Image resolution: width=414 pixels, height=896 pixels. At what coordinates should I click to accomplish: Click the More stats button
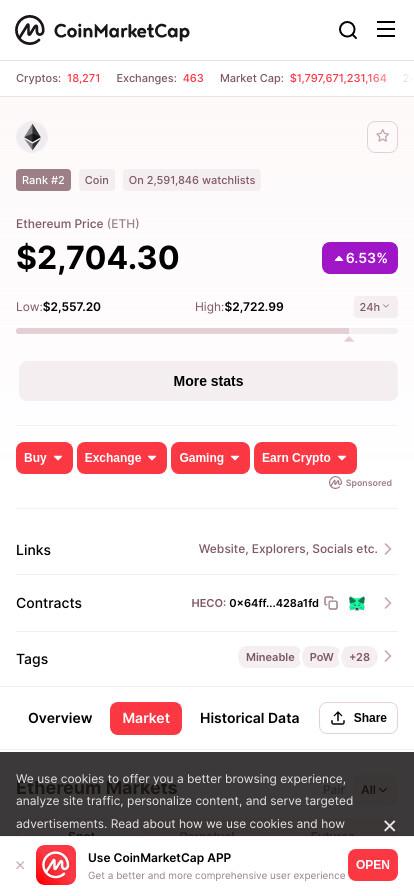click(208, 381)
